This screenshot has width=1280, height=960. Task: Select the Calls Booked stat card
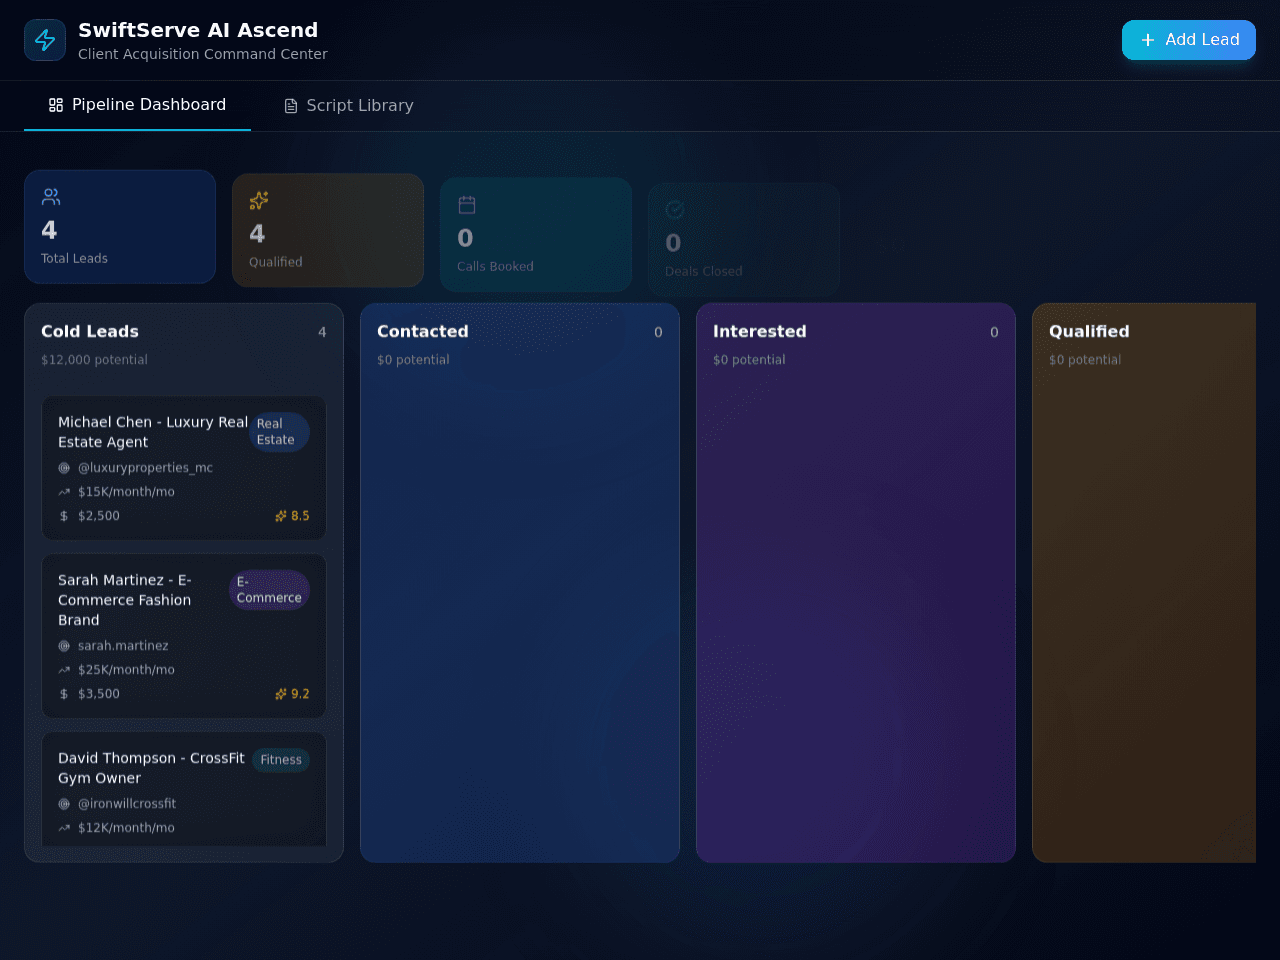[536, 235]
